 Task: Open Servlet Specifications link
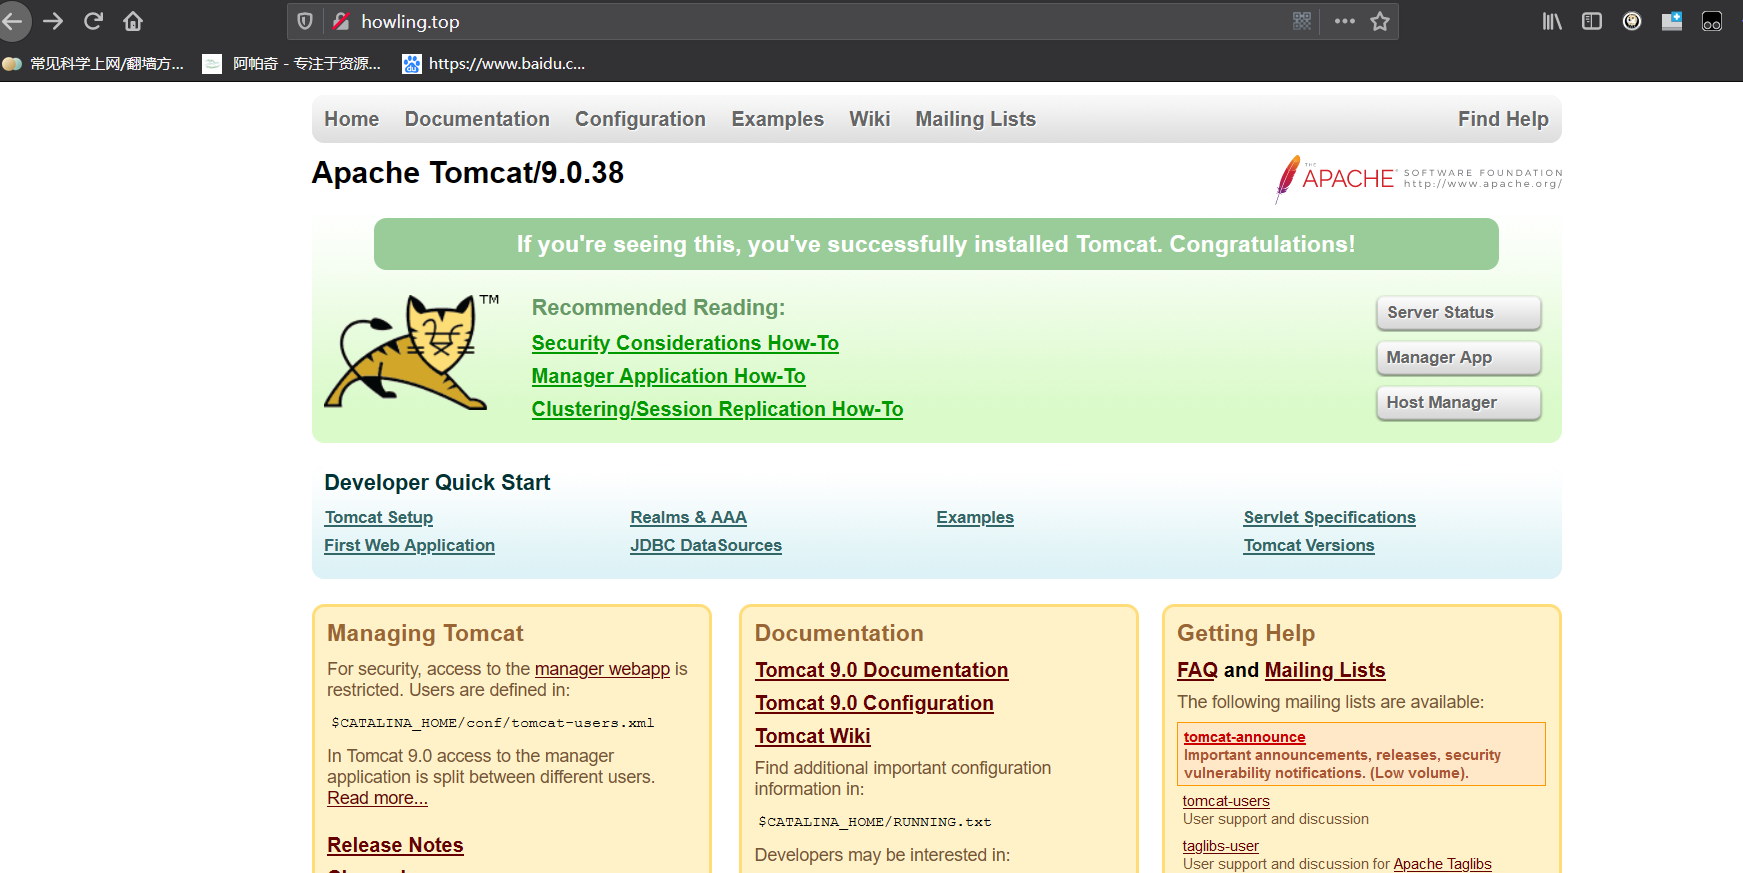pyautogui.click(x=1329, y=517)
